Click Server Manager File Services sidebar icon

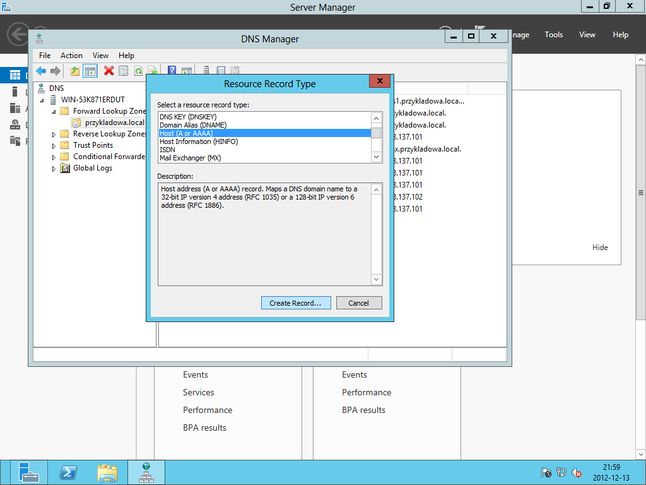pos(15,141)
